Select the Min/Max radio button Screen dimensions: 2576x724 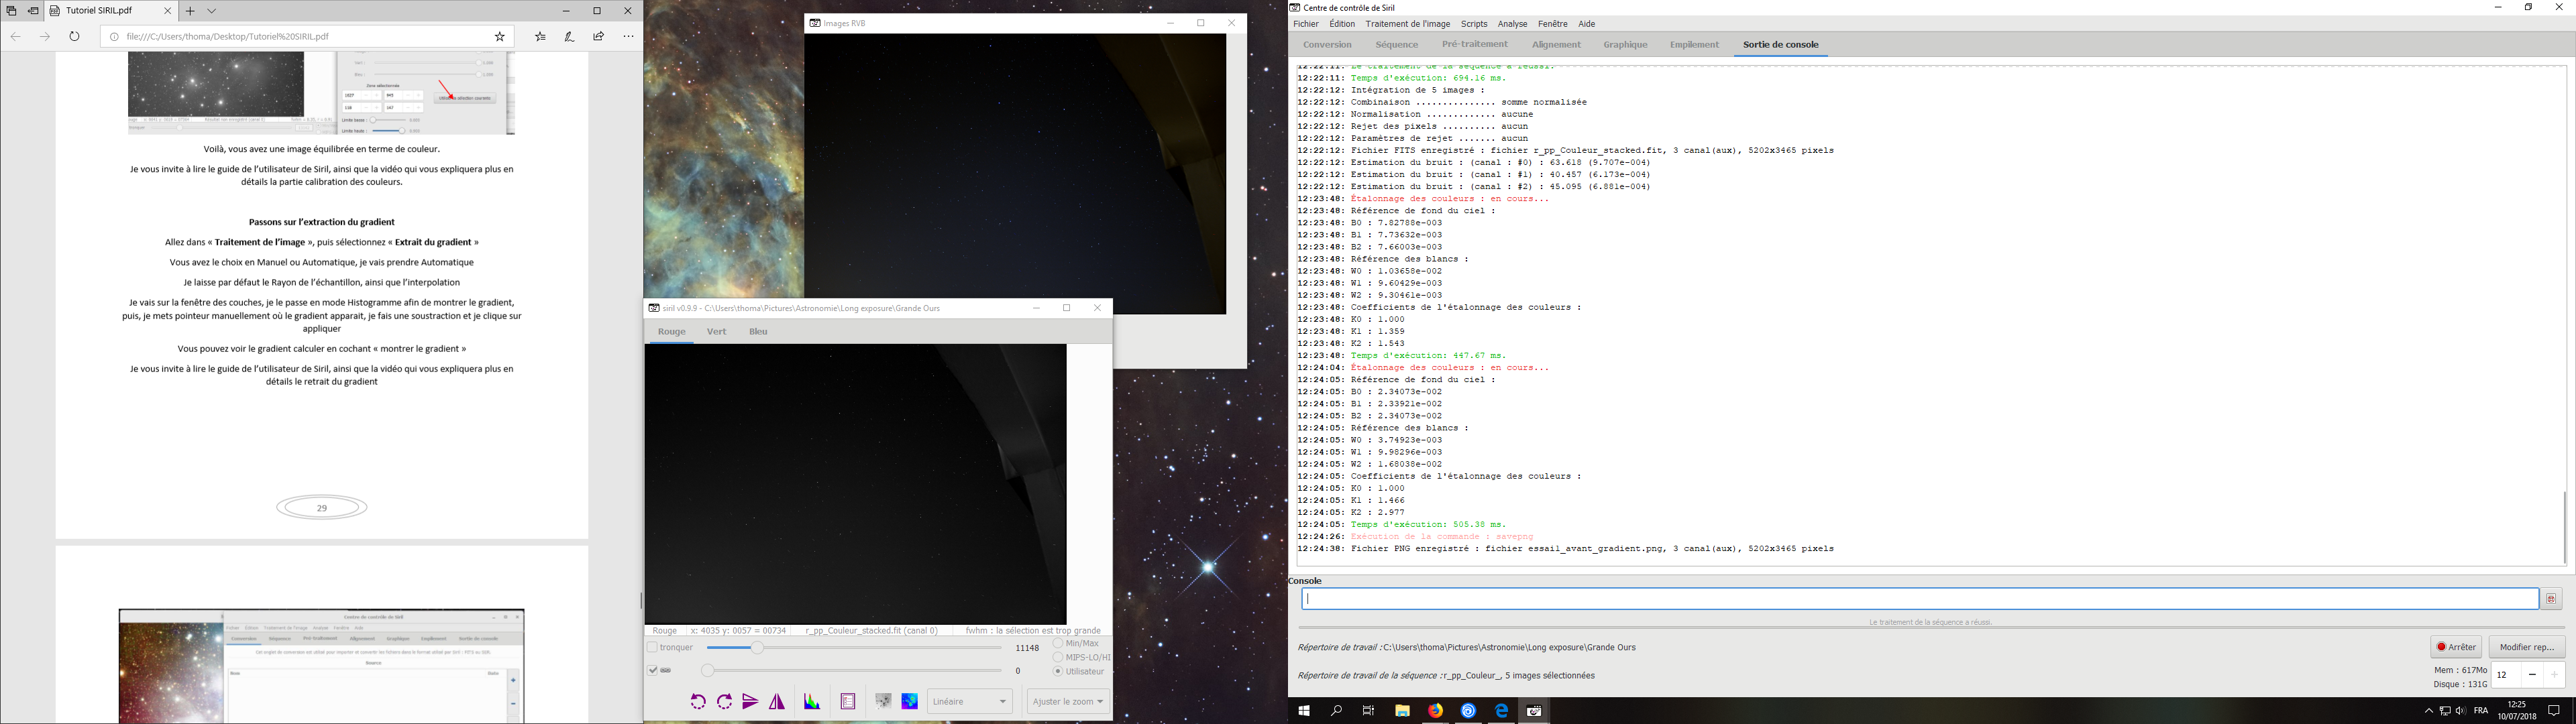coord(1058,643)
